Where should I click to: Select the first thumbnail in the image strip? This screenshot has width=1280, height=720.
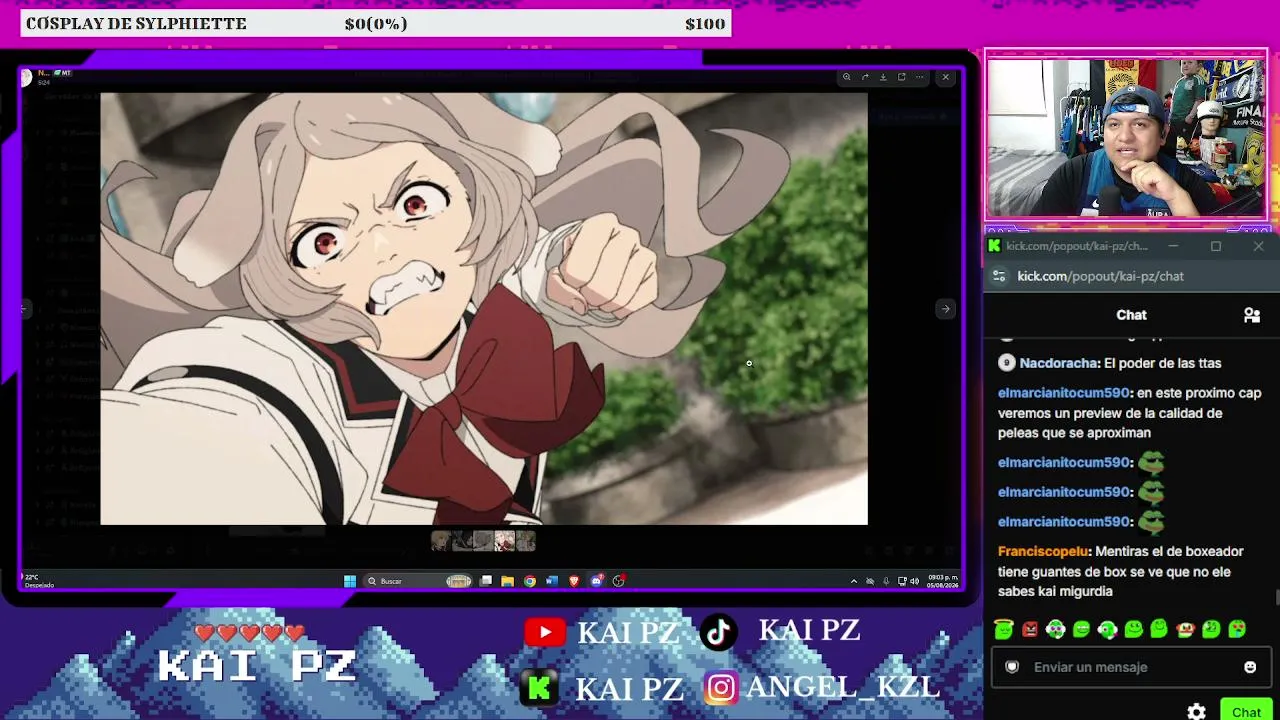pos(441,541)
